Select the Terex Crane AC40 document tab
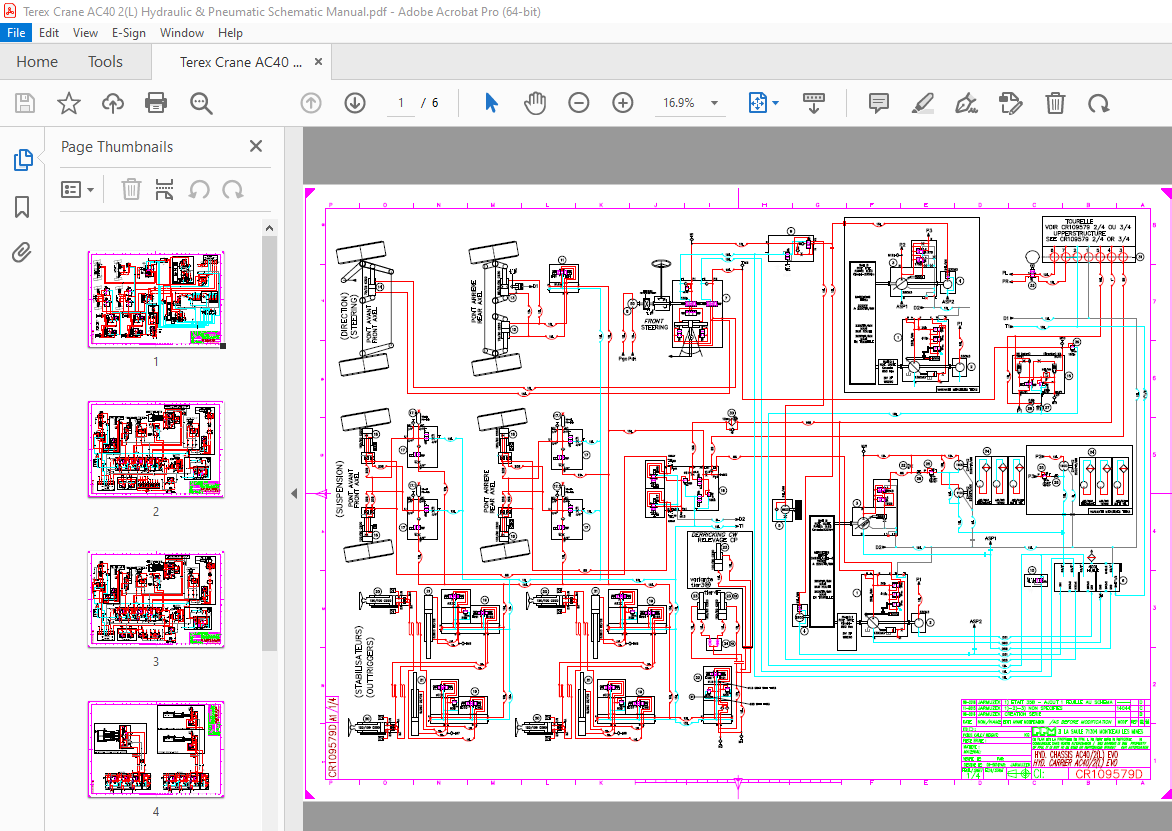 coord(241,62)
